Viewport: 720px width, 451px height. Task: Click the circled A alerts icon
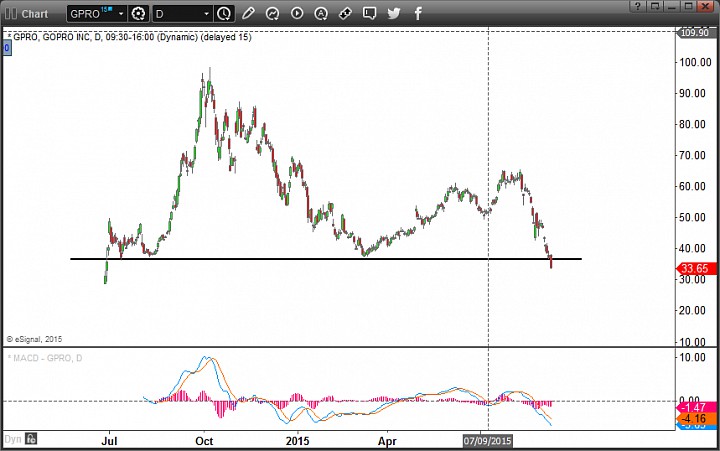(x=321, y=14)
